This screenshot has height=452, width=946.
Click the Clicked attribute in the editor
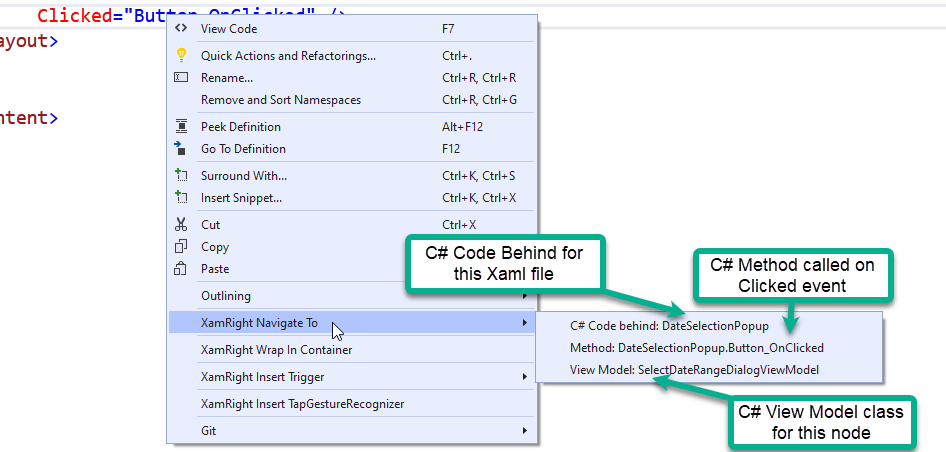[75, 16]
